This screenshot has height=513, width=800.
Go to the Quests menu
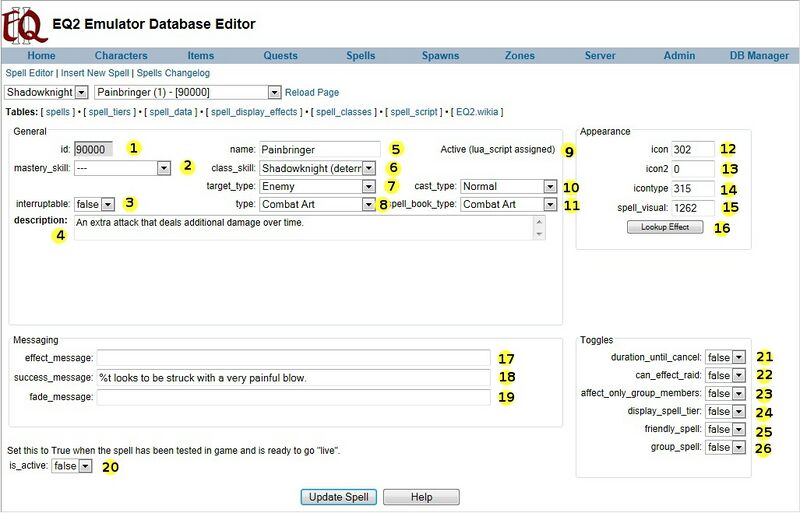pos(281,56)
